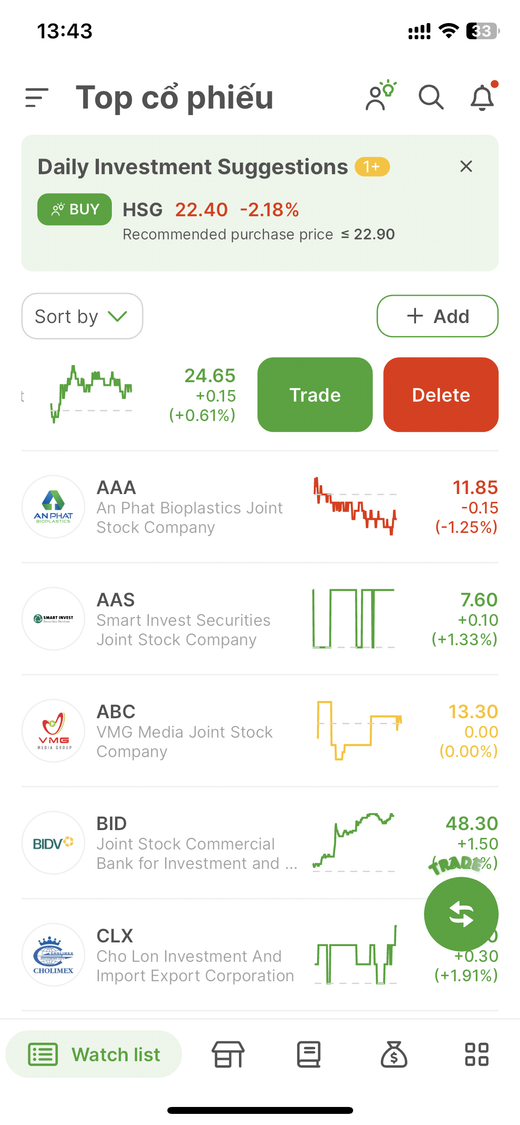Image resolution: width=520 pixels, height=1125 pixels.
Task: Tap the search magnifier icon
Action: 431,97
